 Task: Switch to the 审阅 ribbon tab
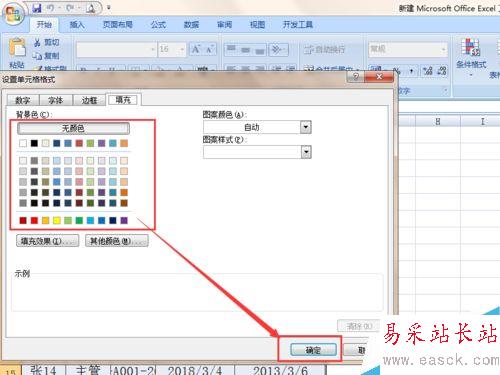tap(224, 24)
